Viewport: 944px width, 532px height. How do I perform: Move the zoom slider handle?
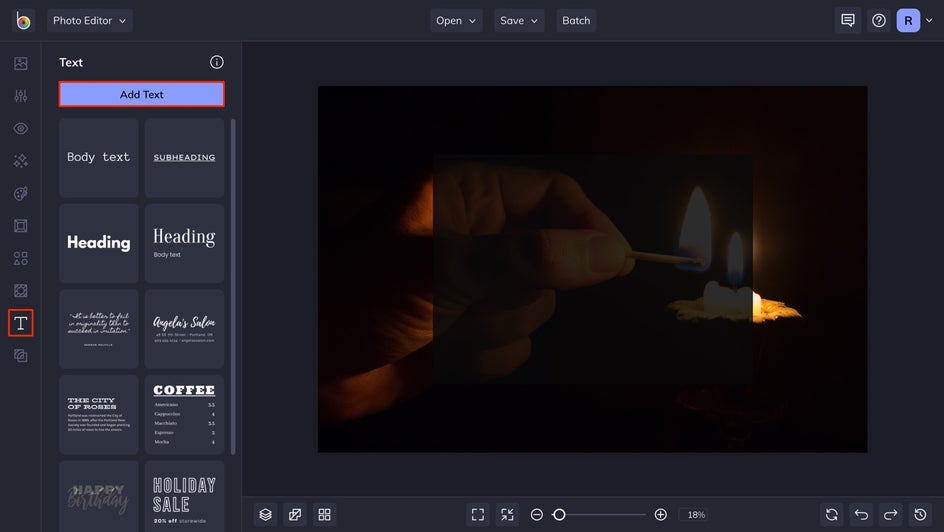559,515
